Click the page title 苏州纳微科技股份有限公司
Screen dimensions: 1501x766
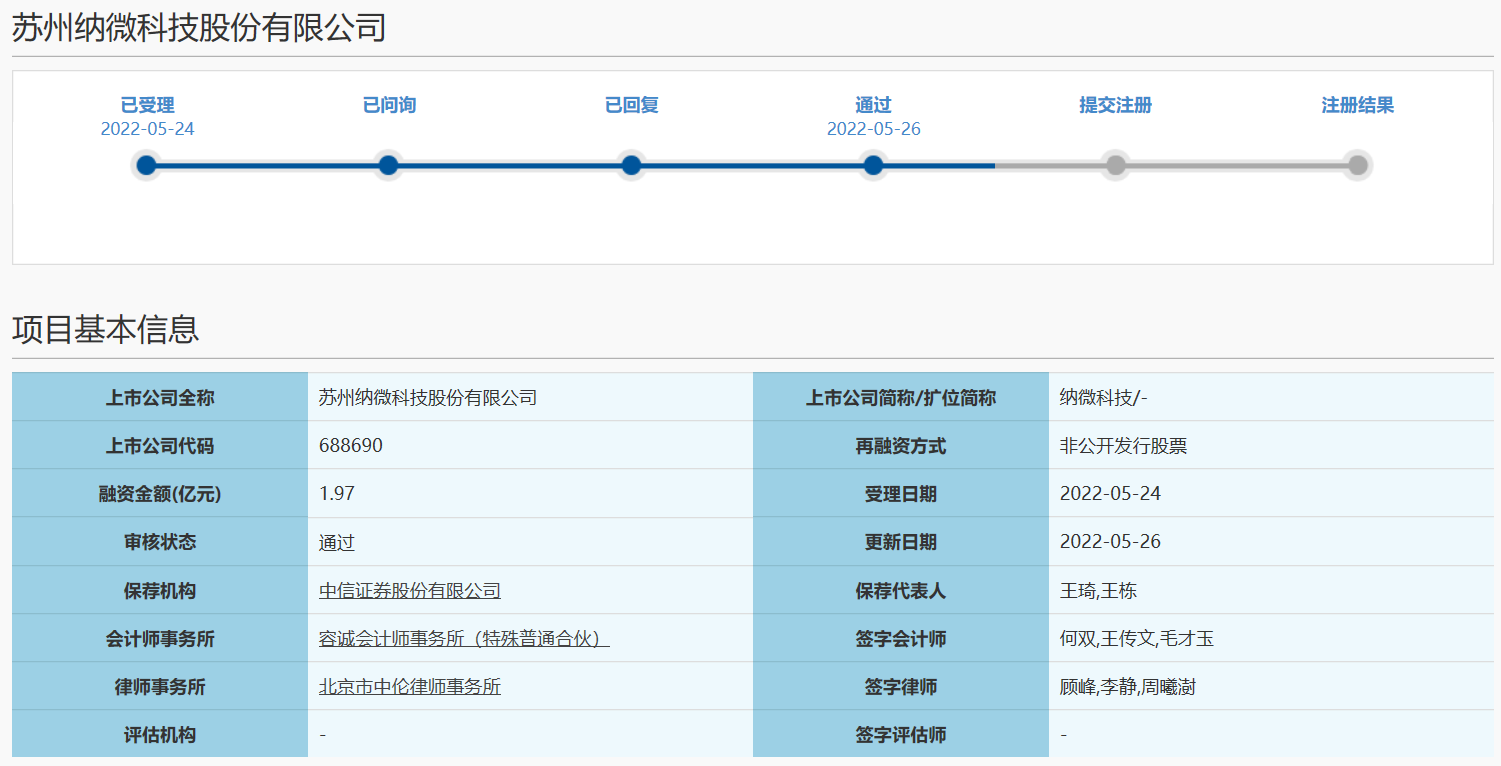pyautogui.click(x=199, y=28)
